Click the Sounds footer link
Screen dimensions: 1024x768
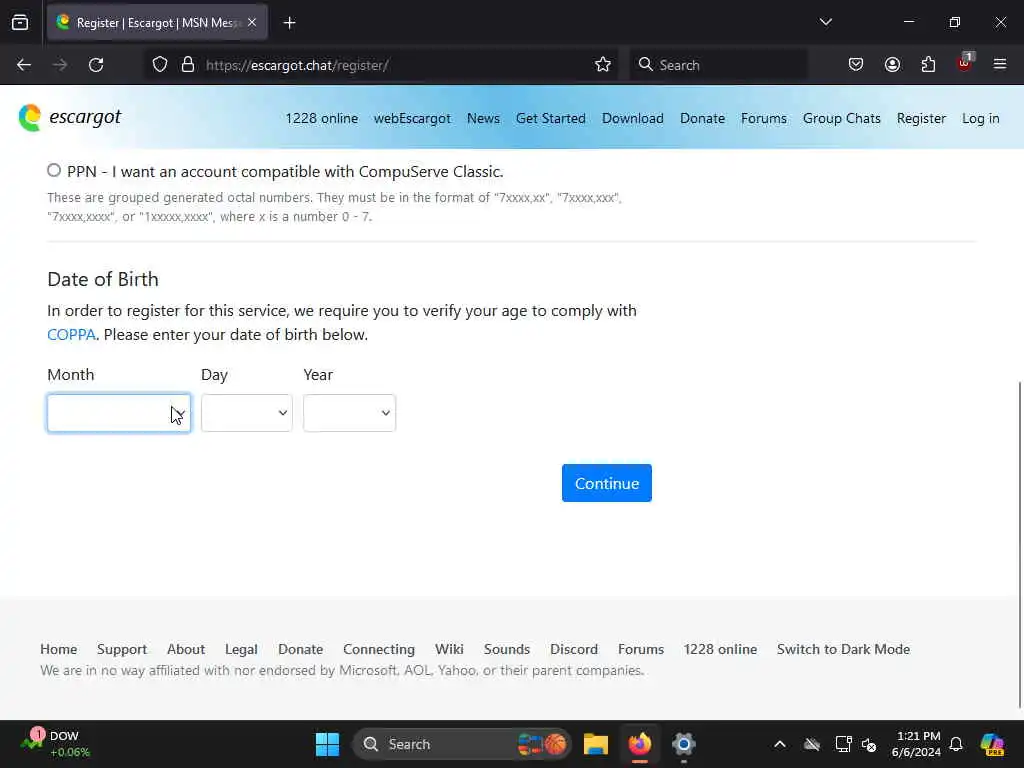coord(507,649)
